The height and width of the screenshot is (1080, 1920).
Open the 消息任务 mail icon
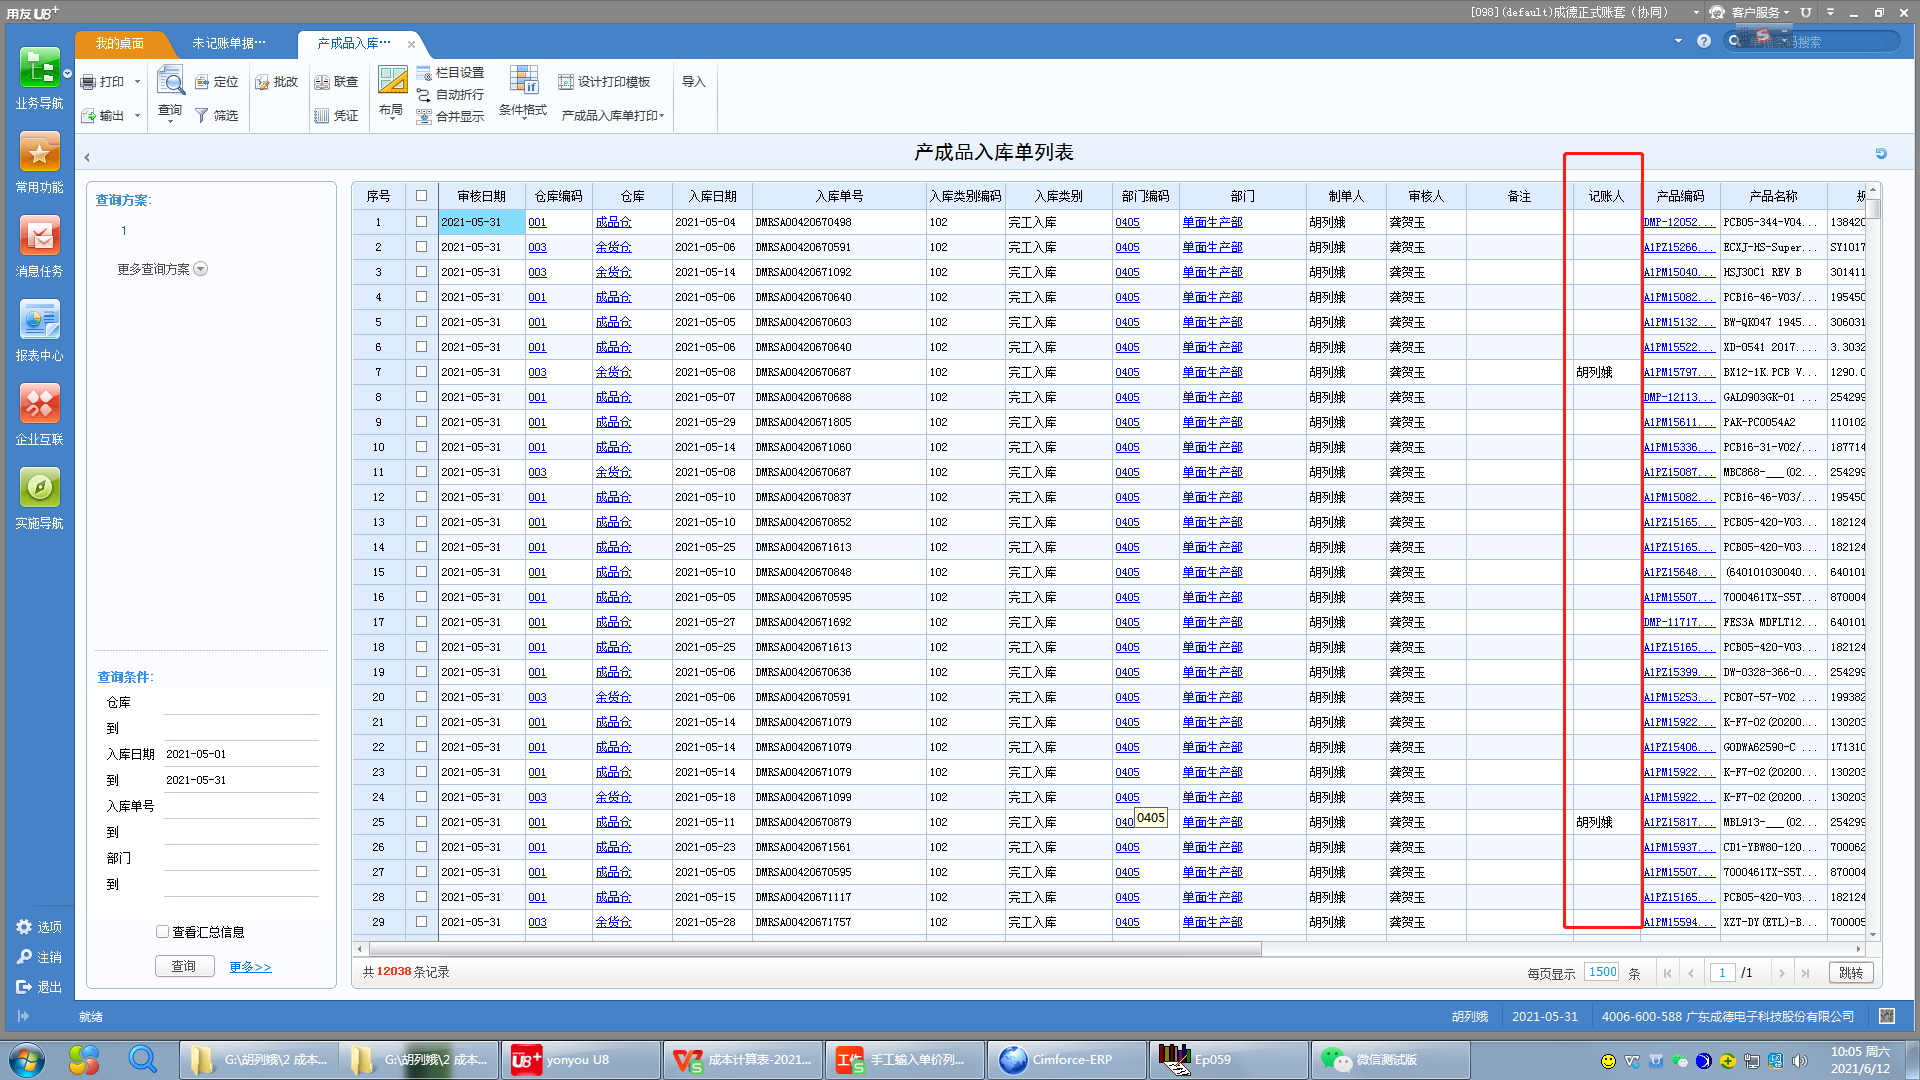pos(39,237)
